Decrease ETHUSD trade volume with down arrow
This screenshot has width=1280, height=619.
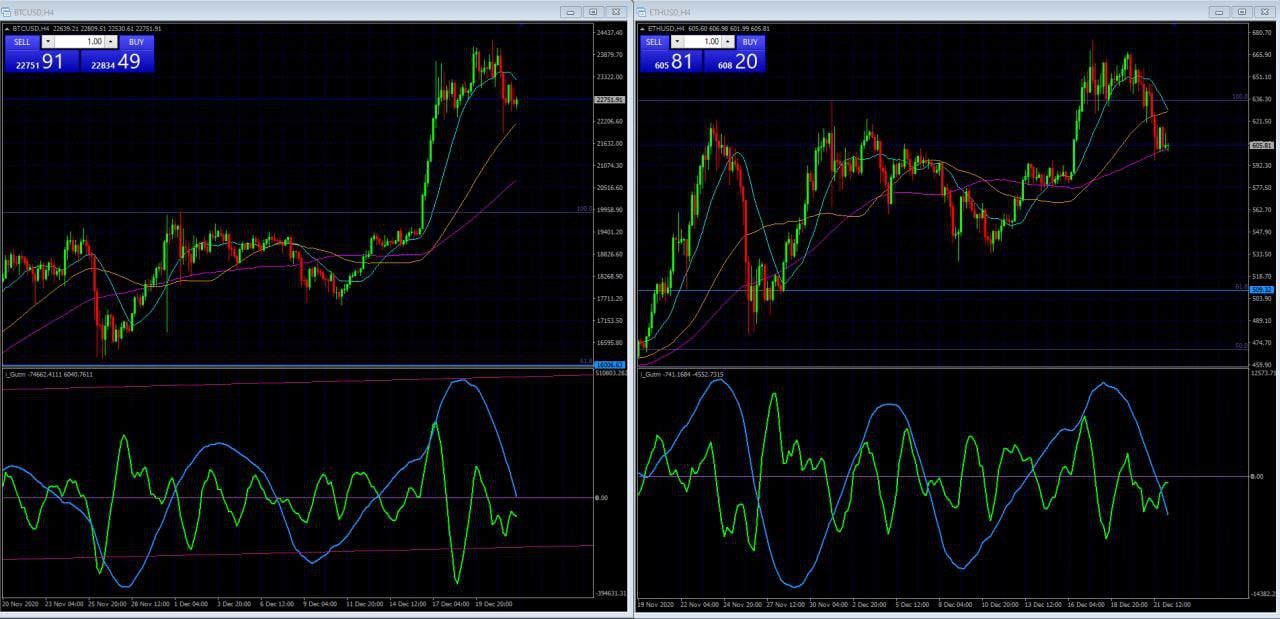point(676,42)
